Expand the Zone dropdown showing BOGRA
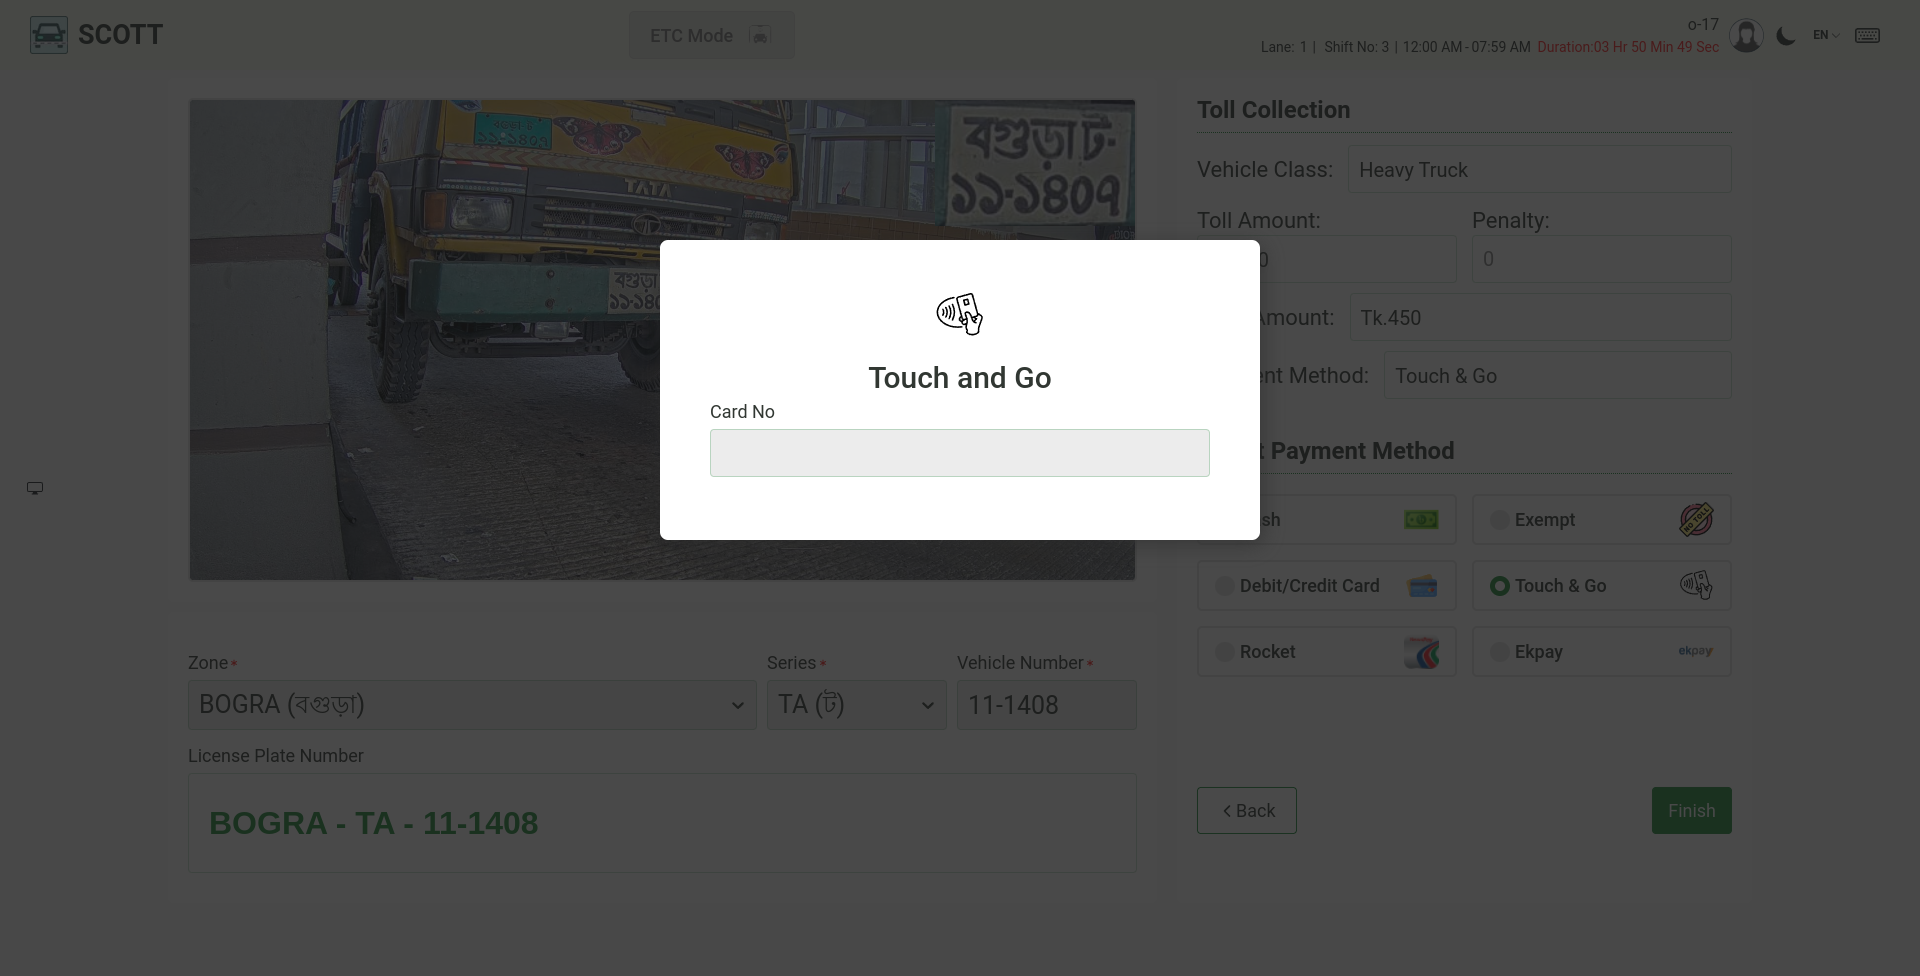 click(472, 705)
